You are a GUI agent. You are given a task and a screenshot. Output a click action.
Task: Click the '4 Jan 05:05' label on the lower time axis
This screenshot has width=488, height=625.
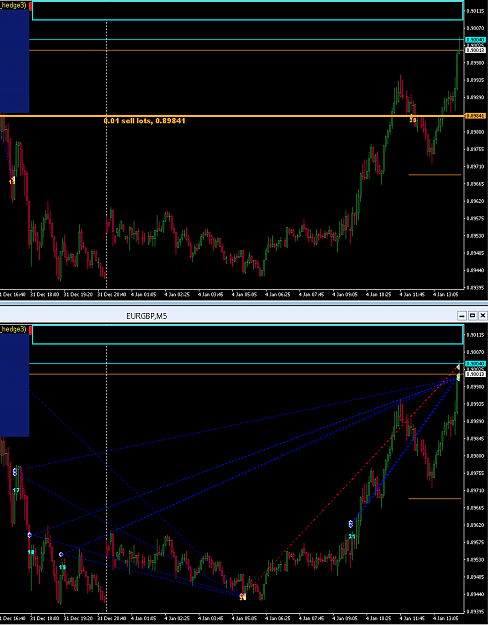(x=246, y=618)
